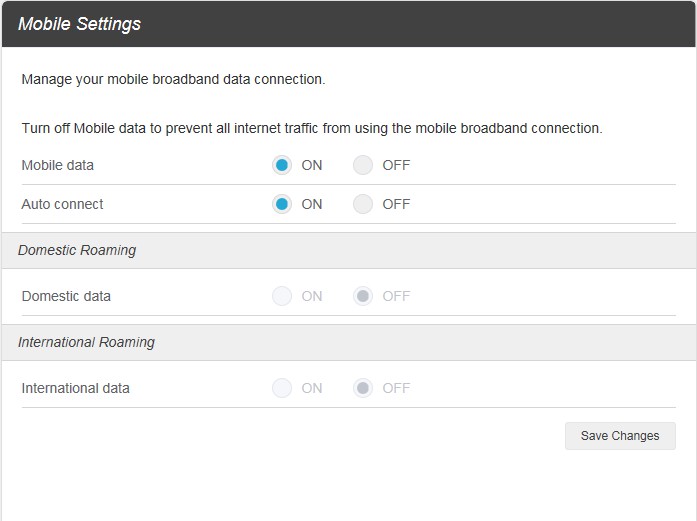Select International data OFF radio button

click(363, 388)
